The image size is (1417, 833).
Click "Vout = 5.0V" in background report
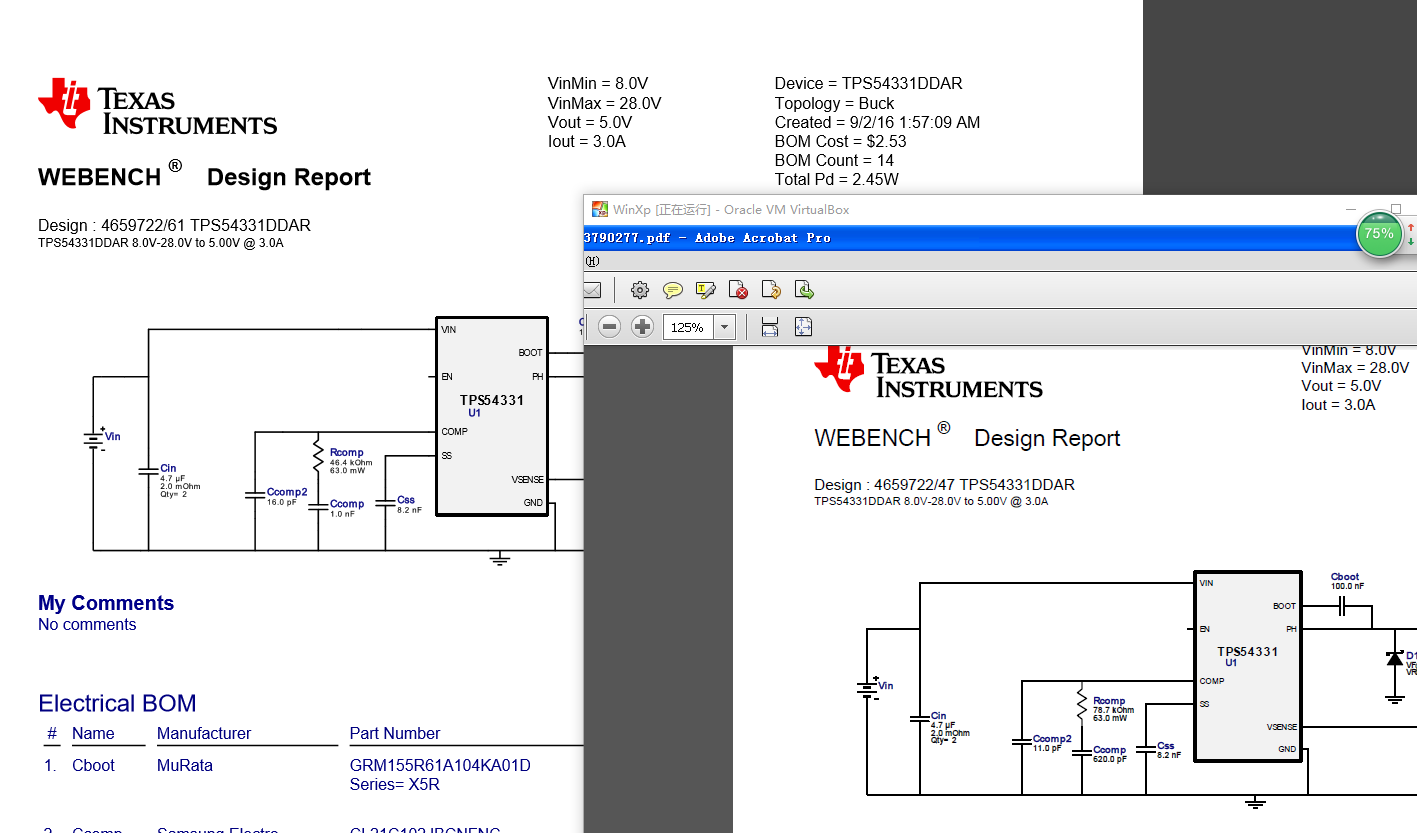point(590,122)
